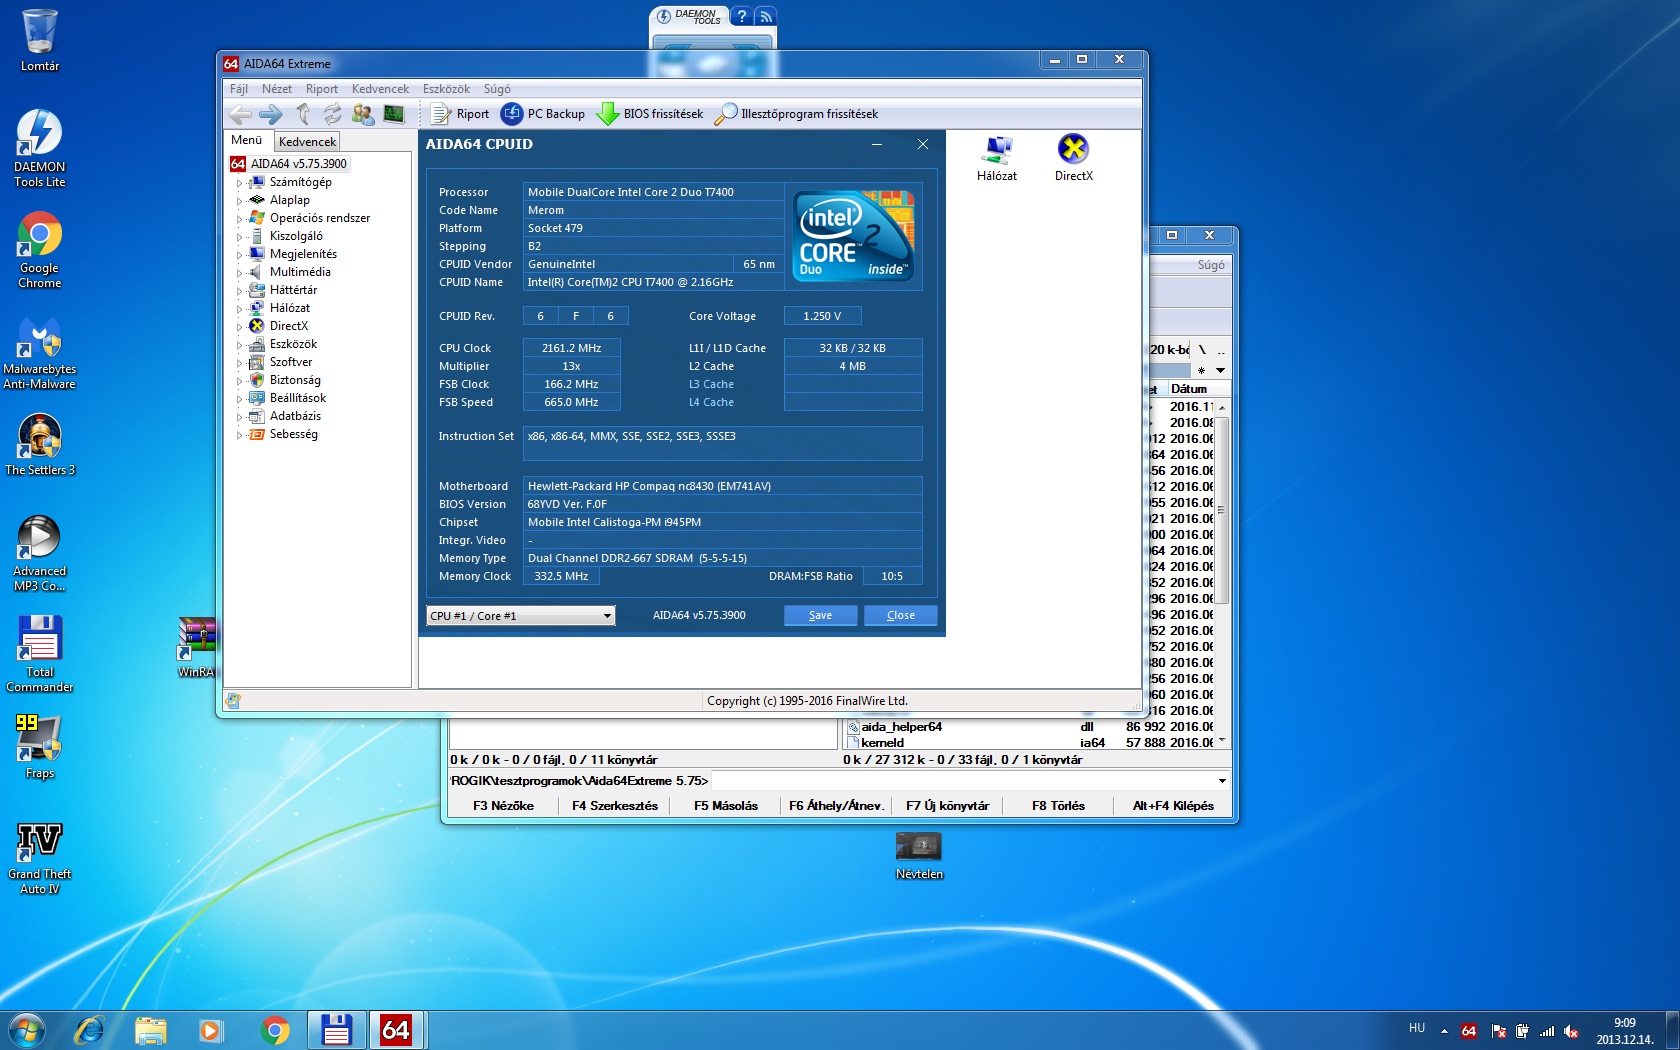Viewport: 1680px width, 1050px height.
Task: Open the Nézet menu
Action: pyautogui.click(x=277, y=89)
